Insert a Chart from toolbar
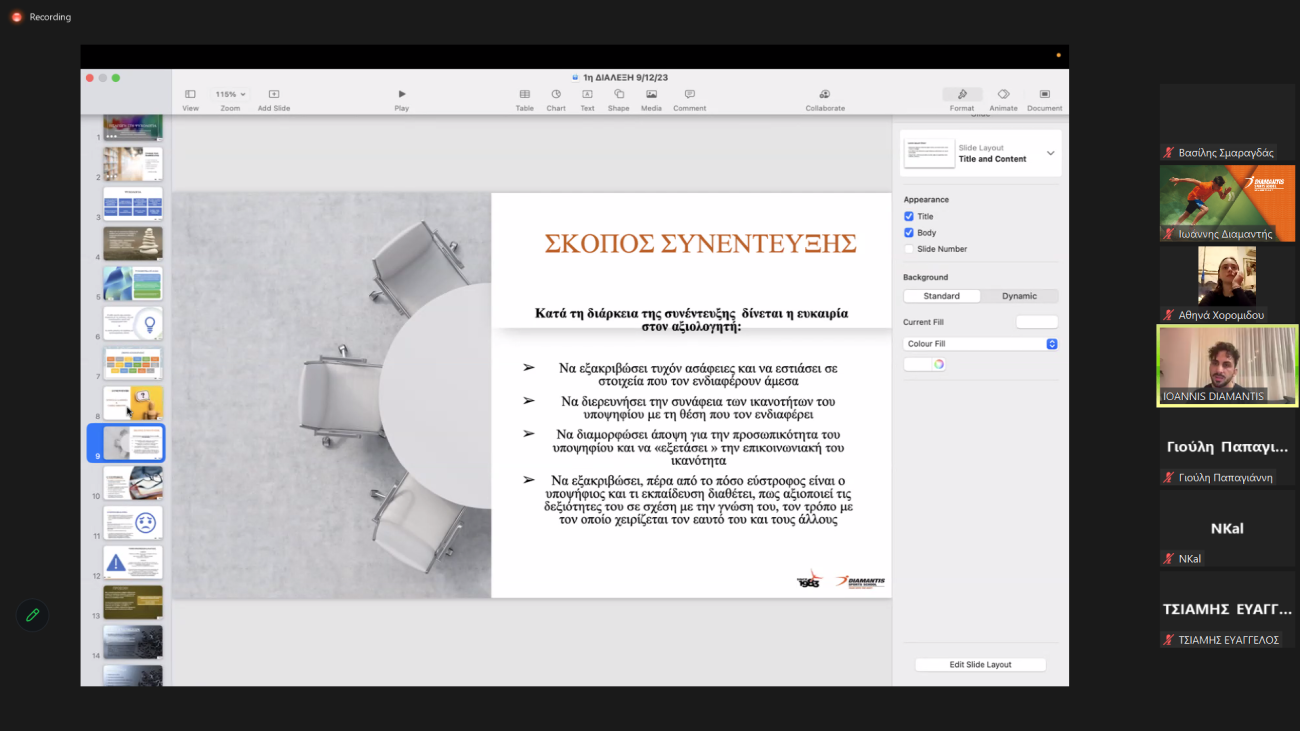This screenshot has width=1300, height=731. [556, 94]
